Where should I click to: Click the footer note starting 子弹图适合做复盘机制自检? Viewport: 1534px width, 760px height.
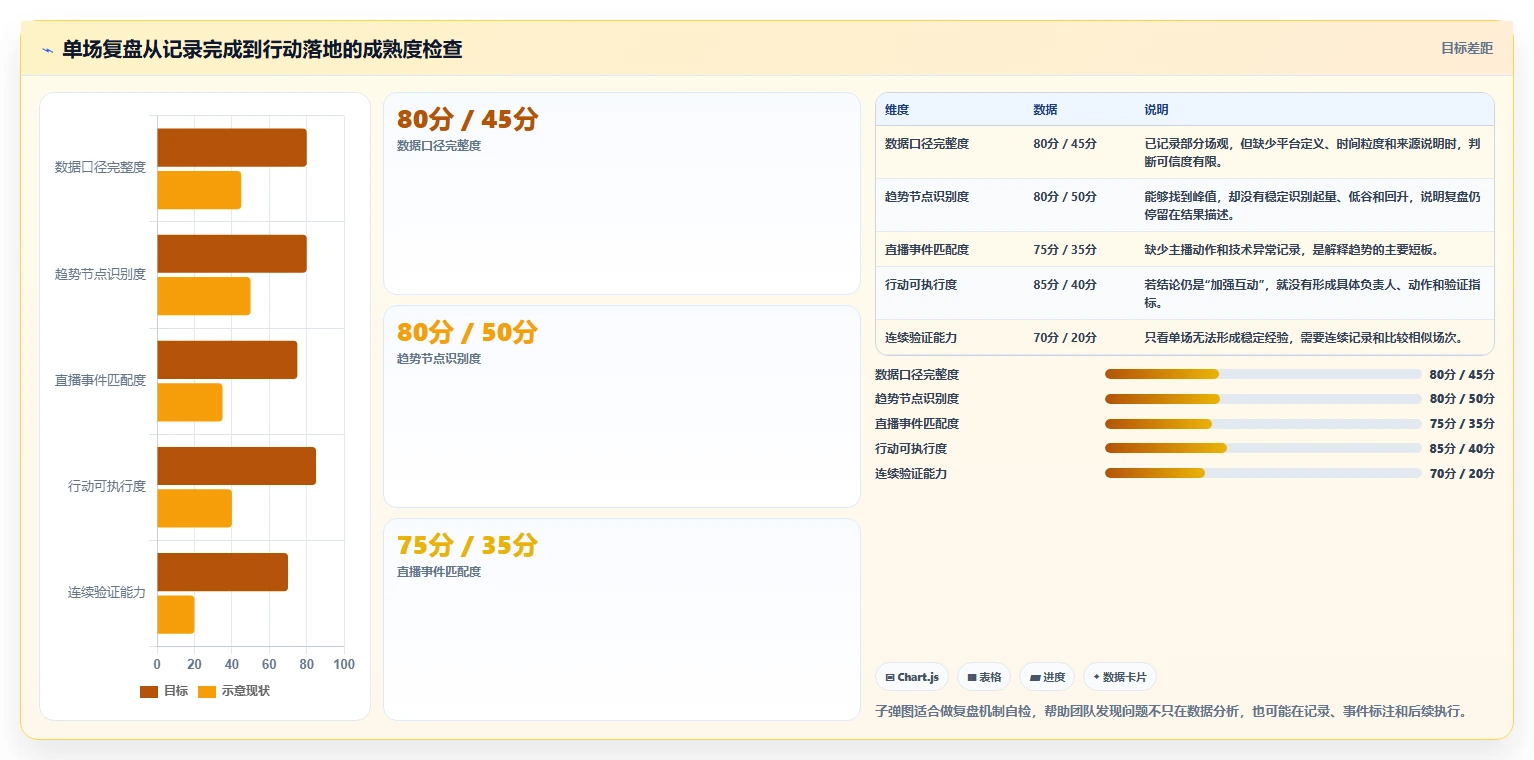click(1171, 712)
